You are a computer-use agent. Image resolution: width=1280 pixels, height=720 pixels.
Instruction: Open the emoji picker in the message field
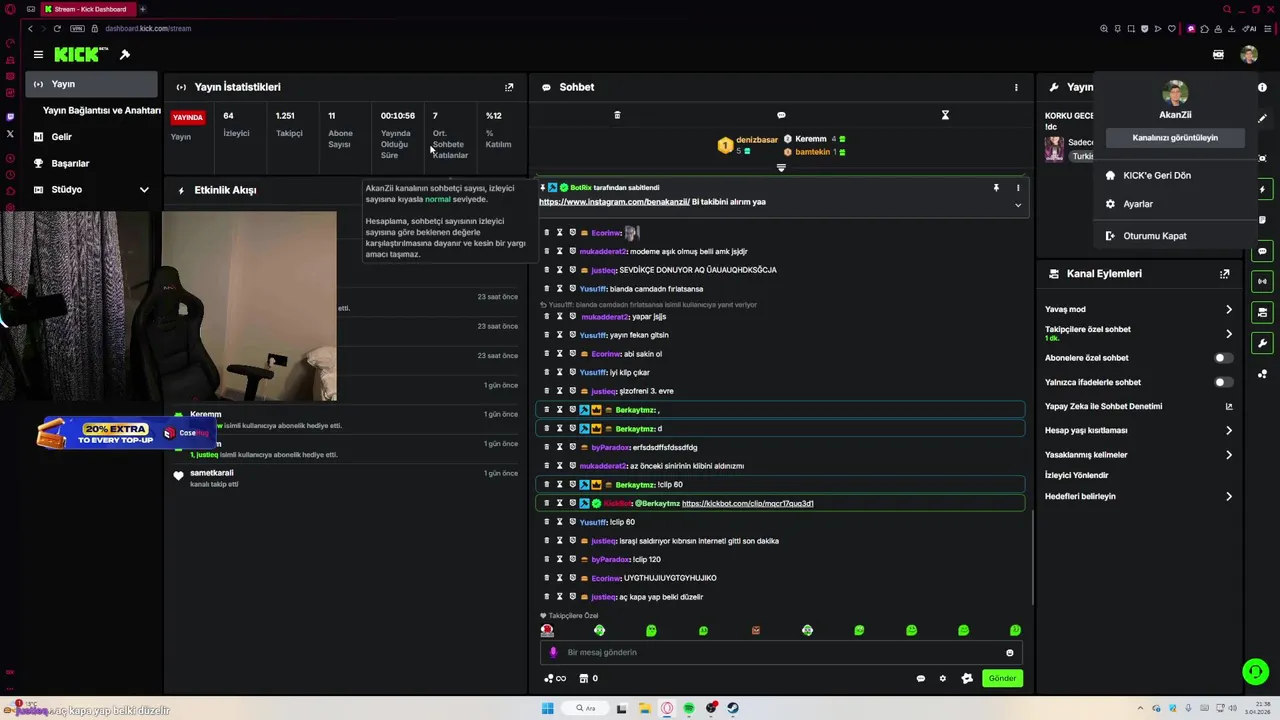click(1009, 652)
